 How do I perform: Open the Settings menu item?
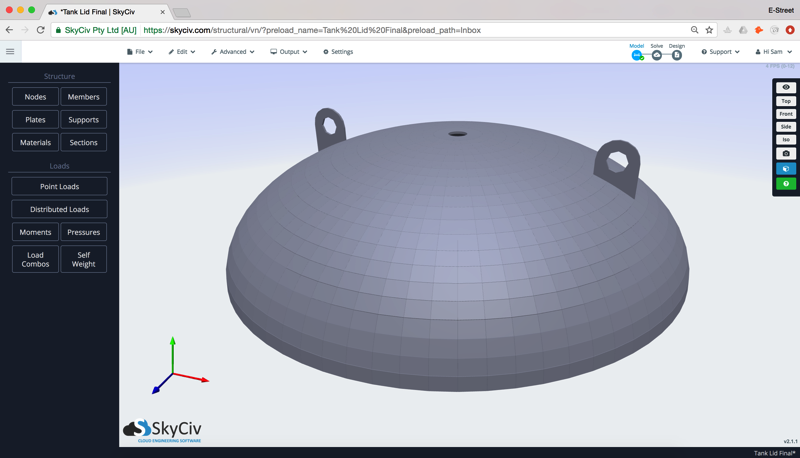338,52
